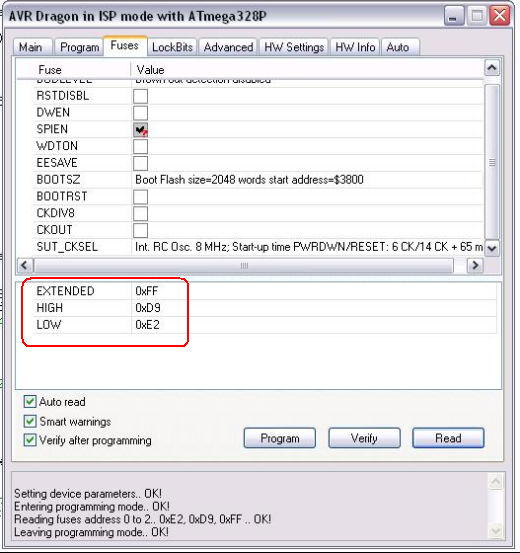Click the log panel scroll down arrow
The height and width of the screenshot is (553, 520).
(496, 531)
